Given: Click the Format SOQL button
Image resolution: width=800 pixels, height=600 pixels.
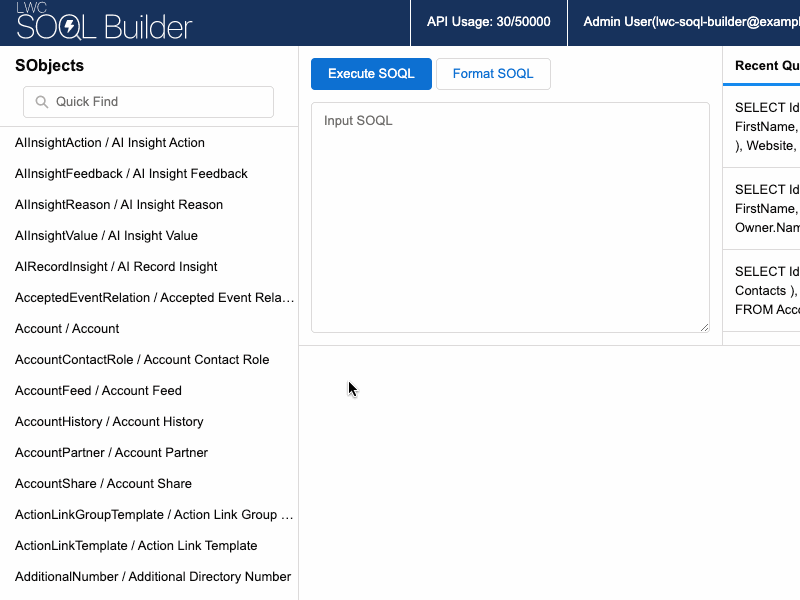Looking at the screenshot, I should point(493,73).
